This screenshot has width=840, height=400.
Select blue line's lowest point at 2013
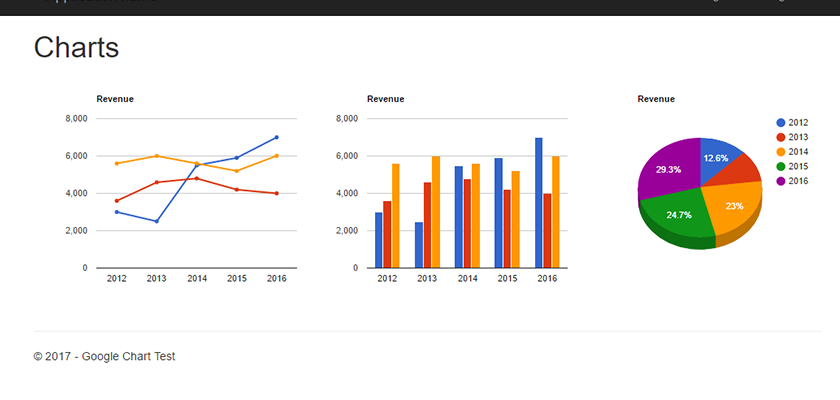[157, 221]
